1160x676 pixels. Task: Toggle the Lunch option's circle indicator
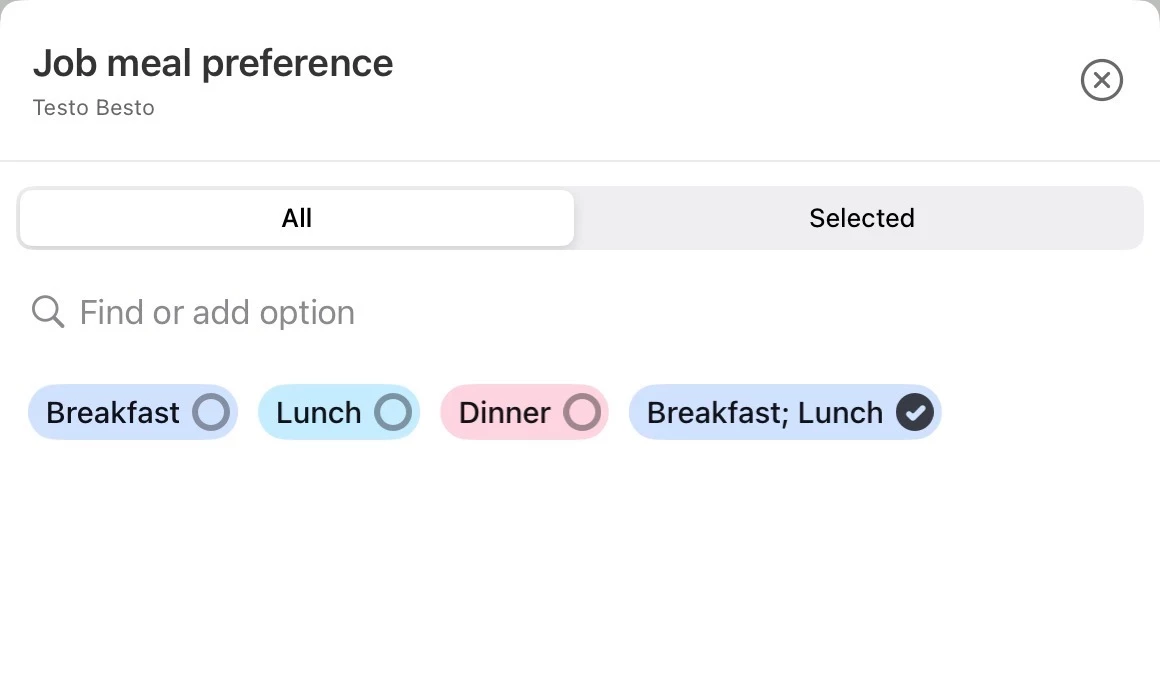click(x=393, y=412)
